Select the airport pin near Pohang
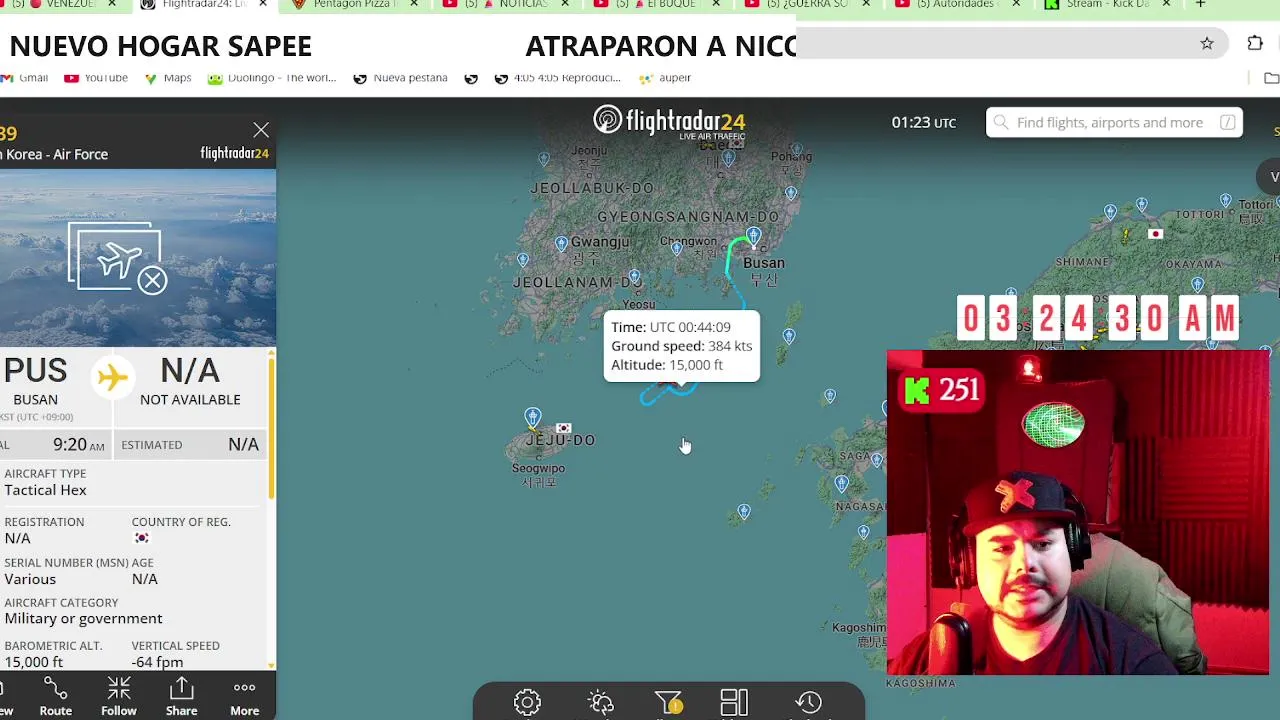1280x720 pixels. tap(795, 148)
